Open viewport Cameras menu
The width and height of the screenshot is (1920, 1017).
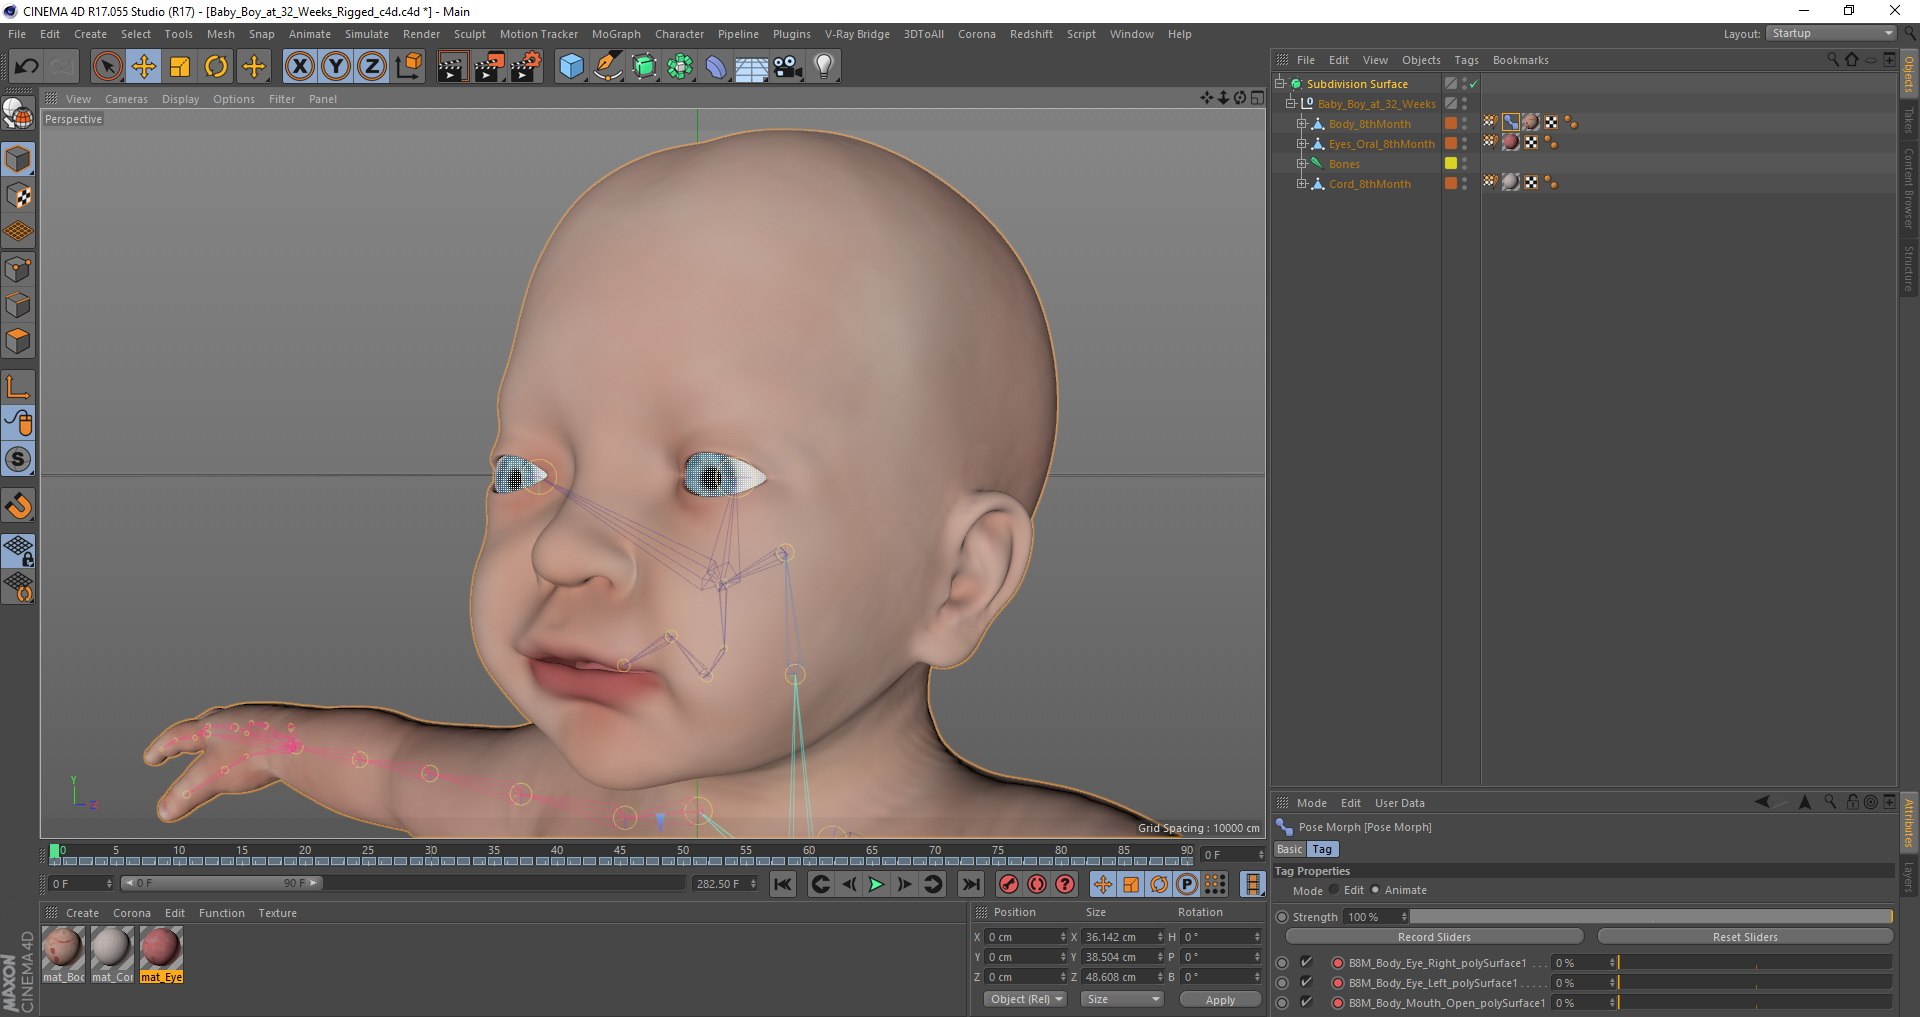coord(126,99)
